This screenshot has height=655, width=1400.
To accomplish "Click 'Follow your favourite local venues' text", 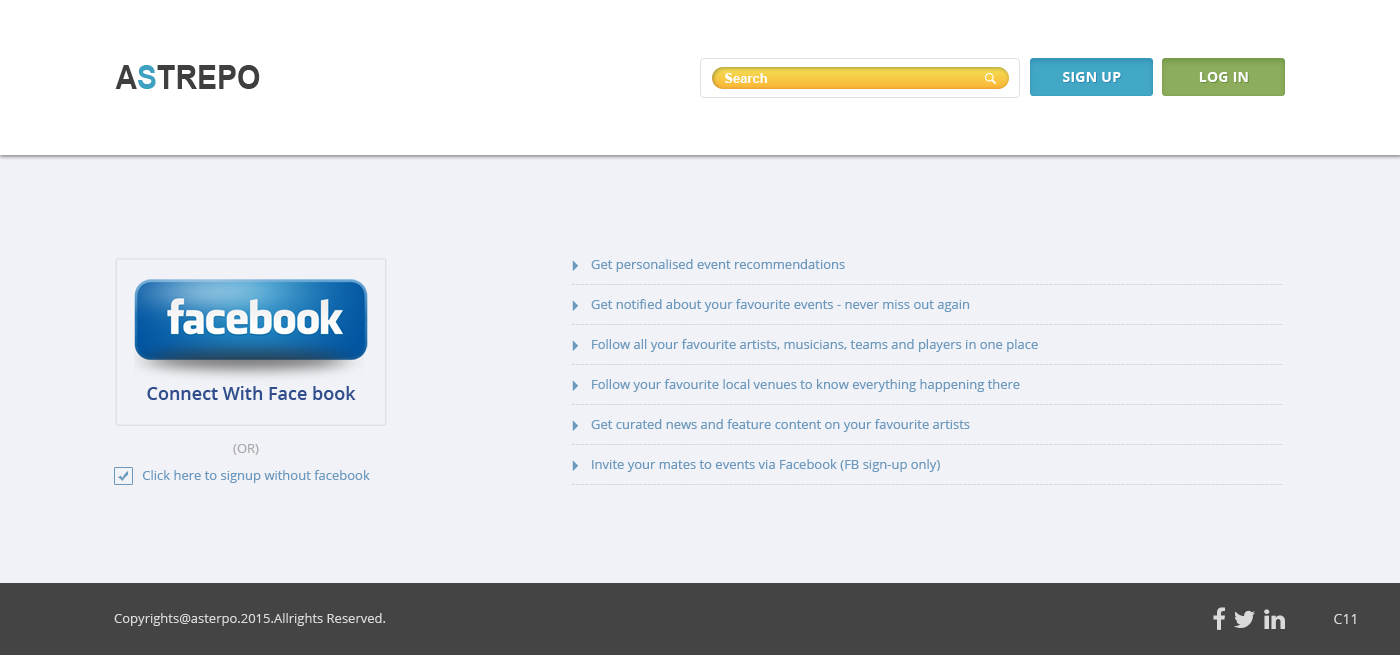I will [805, 385].
